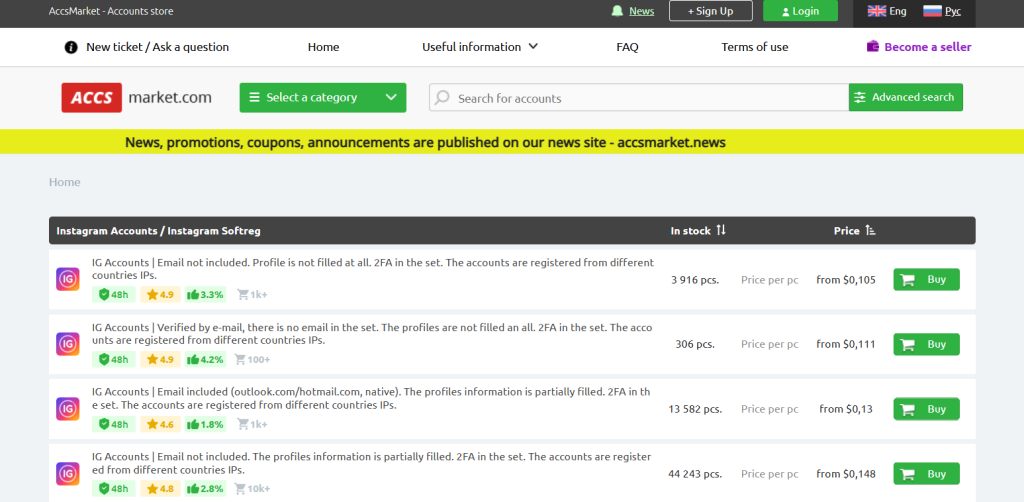Buy the $0,105 IG accounts
The height and width of the screenshot is (502, 1024).
pyautogui.click(x=926, y=279)
